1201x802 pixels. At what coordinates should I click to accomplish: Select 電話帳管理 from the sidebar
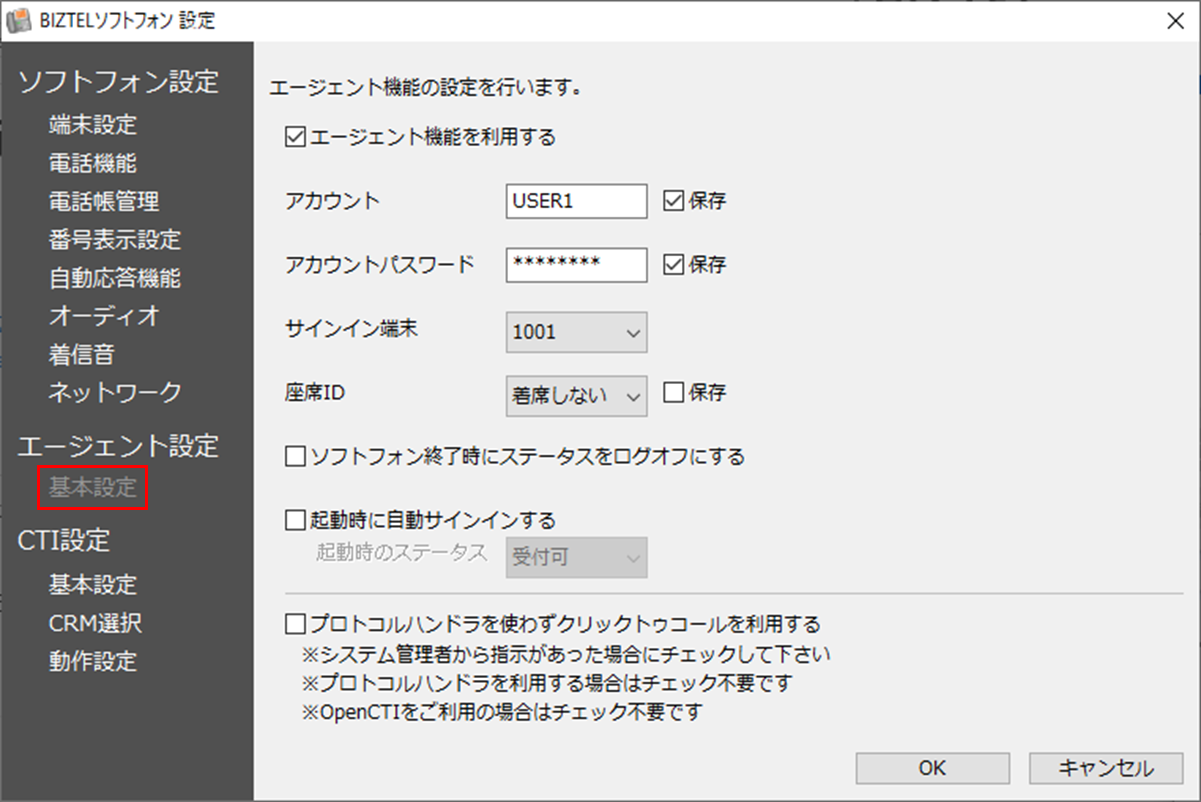tap(104, 201)
